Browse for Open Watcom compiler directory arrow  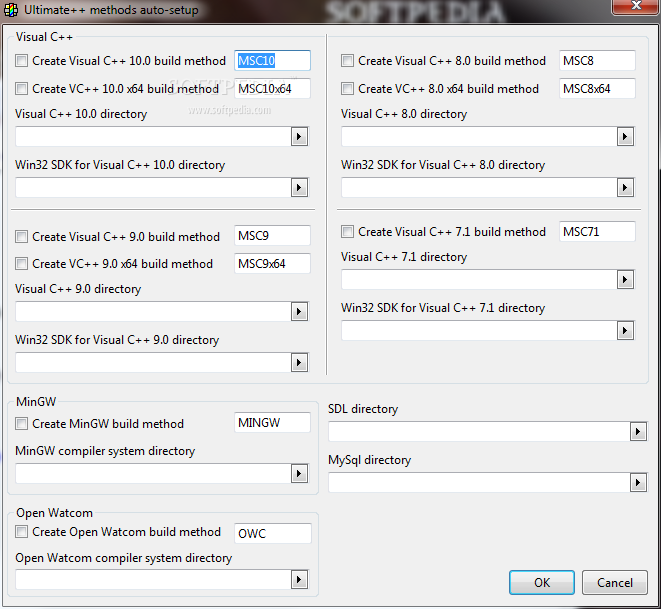click(299, 580)
